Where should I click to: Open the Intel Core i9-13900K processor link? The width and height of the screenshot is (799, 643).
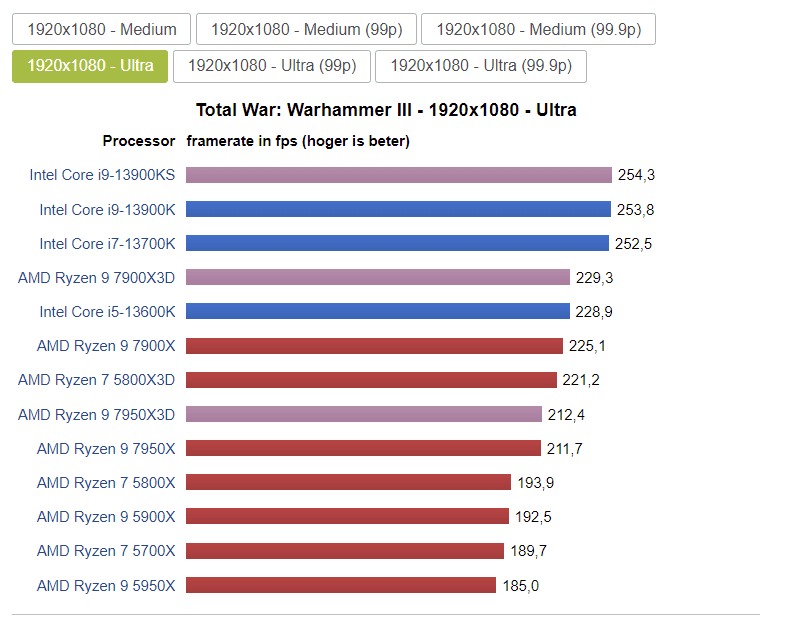click(x=107, y=209)
